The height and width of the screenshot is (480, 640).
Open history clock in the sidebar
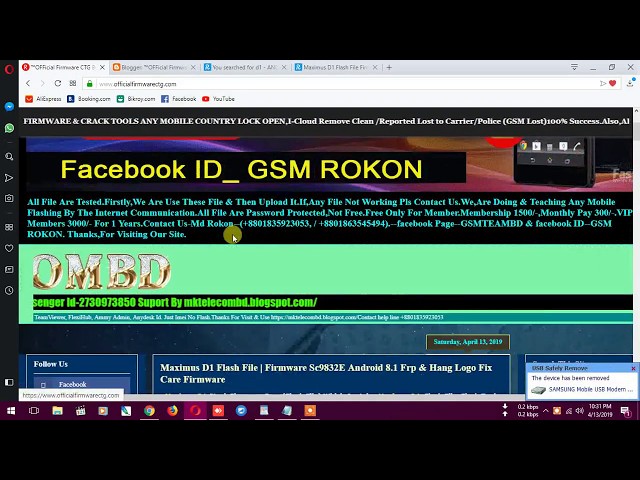click(9, 290)
